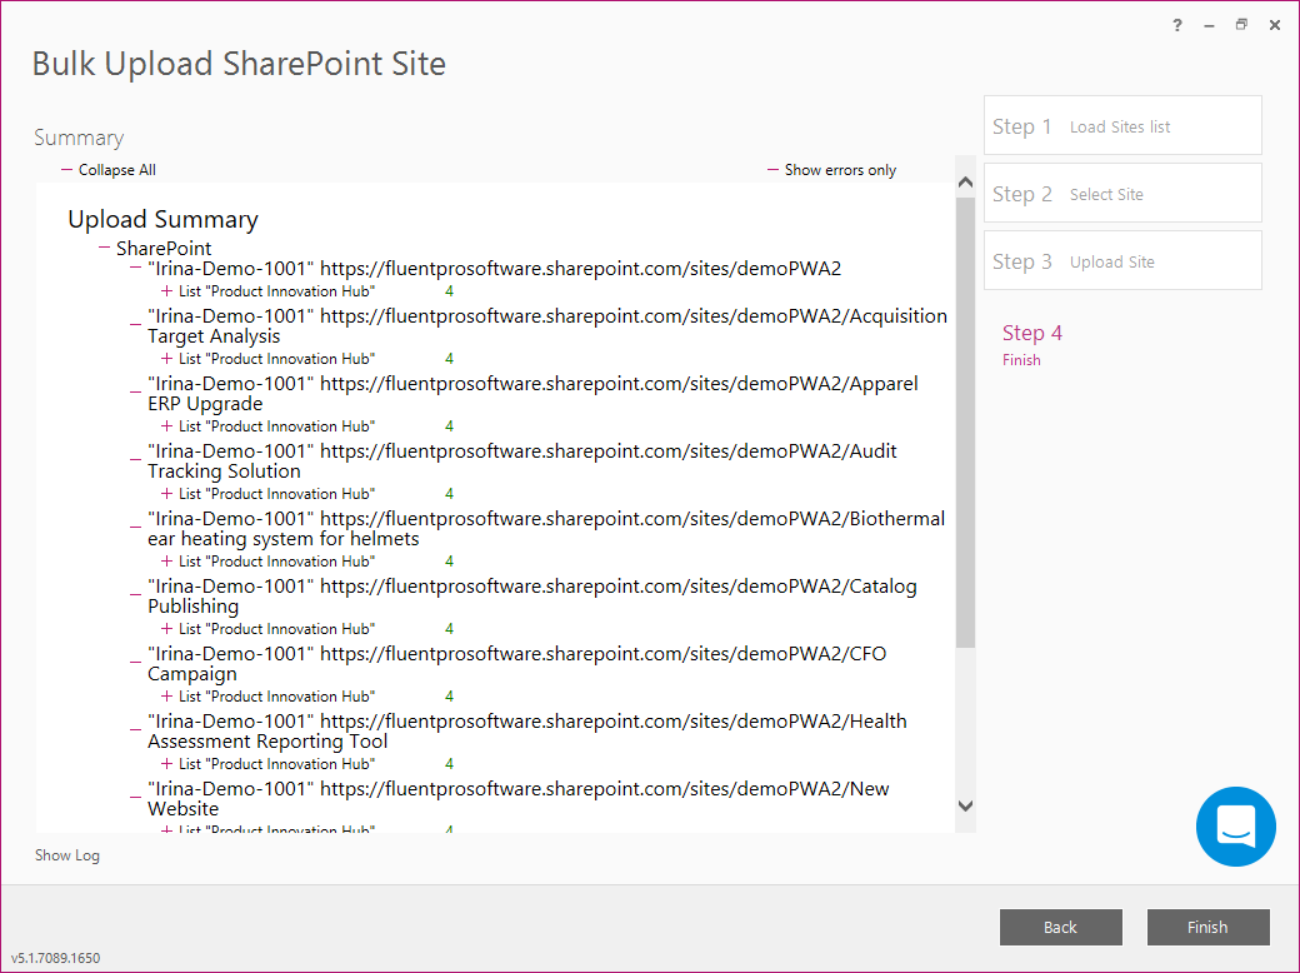The height and width of the screenshot is (973, 1300).
Task: Open the chat support bubble icon
Action: coord(1235,826)
